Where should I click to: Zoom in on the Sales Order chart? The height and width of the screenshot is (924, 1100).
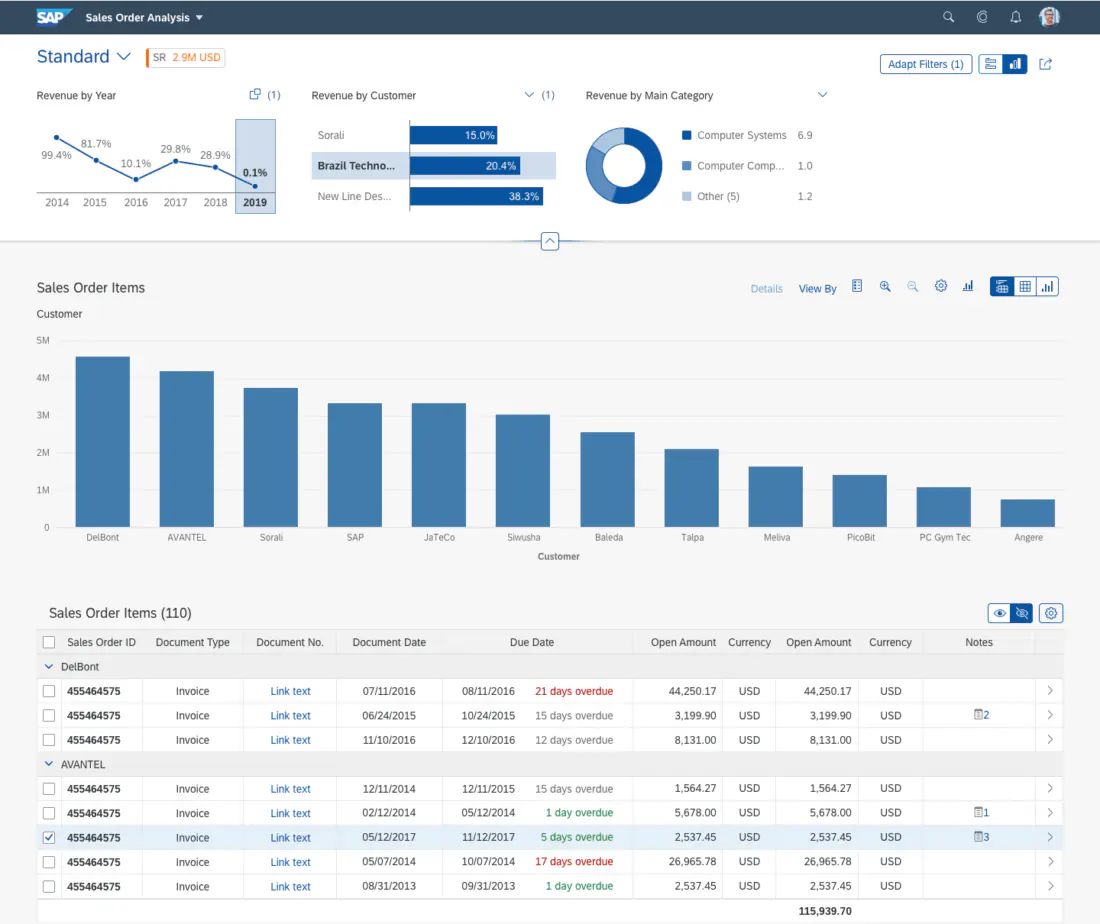[x=885, y=286]
